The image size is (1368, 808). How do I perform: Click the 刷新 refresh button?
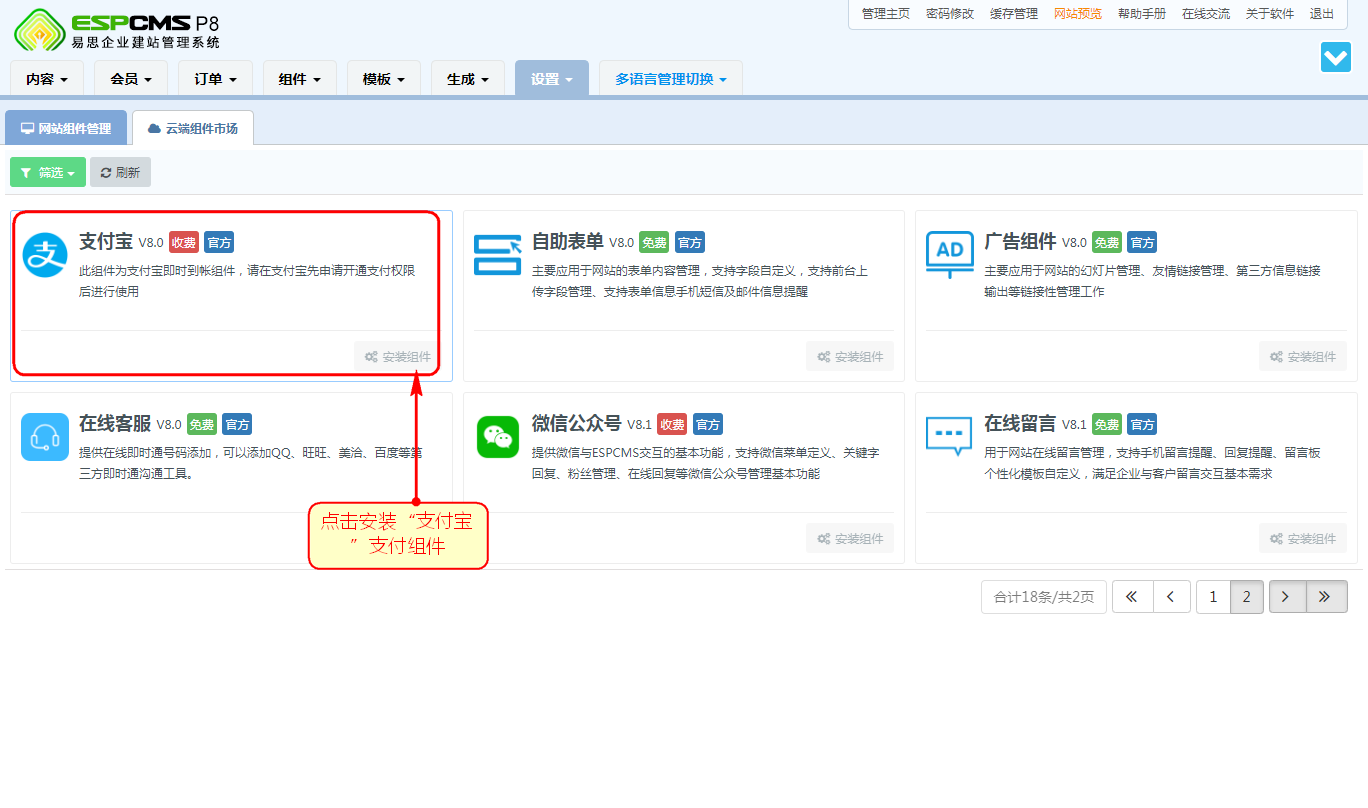[120, 172]
